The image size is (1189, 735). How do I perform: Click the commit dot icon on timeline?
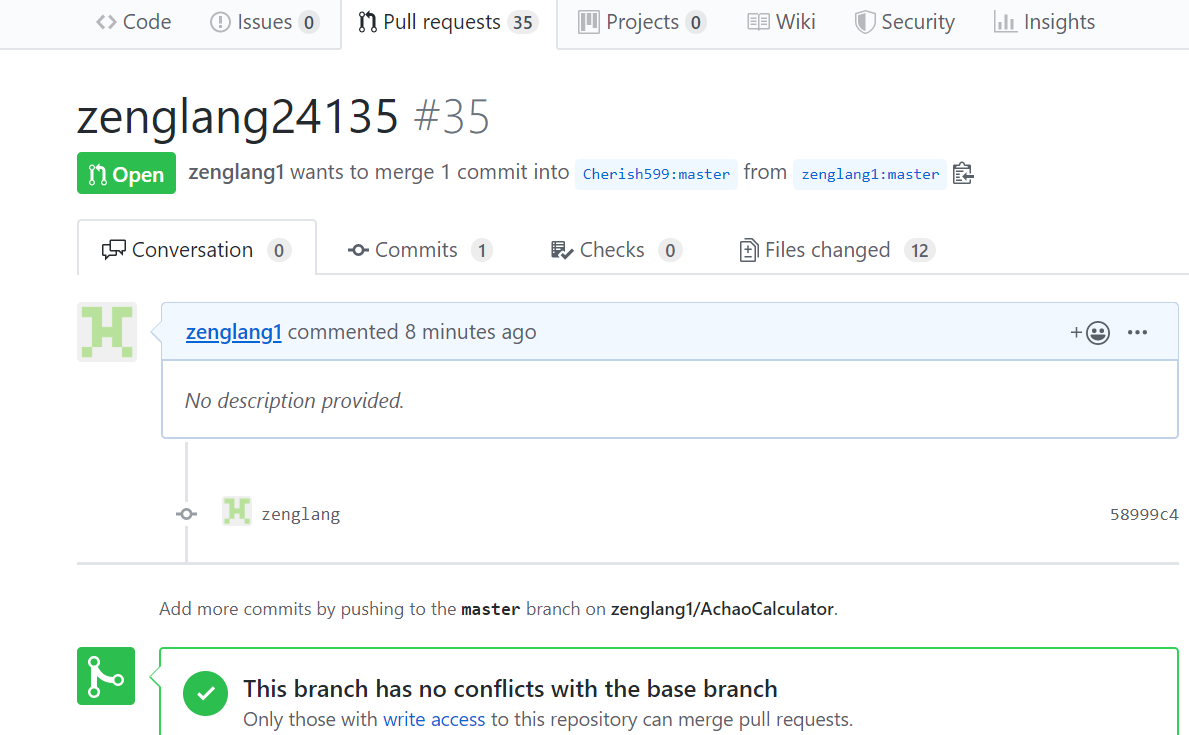(x=187, y=514)
